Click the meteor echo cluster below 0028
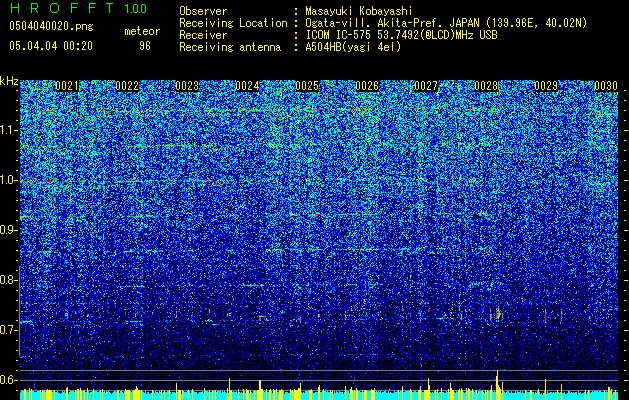 (497, 315)
